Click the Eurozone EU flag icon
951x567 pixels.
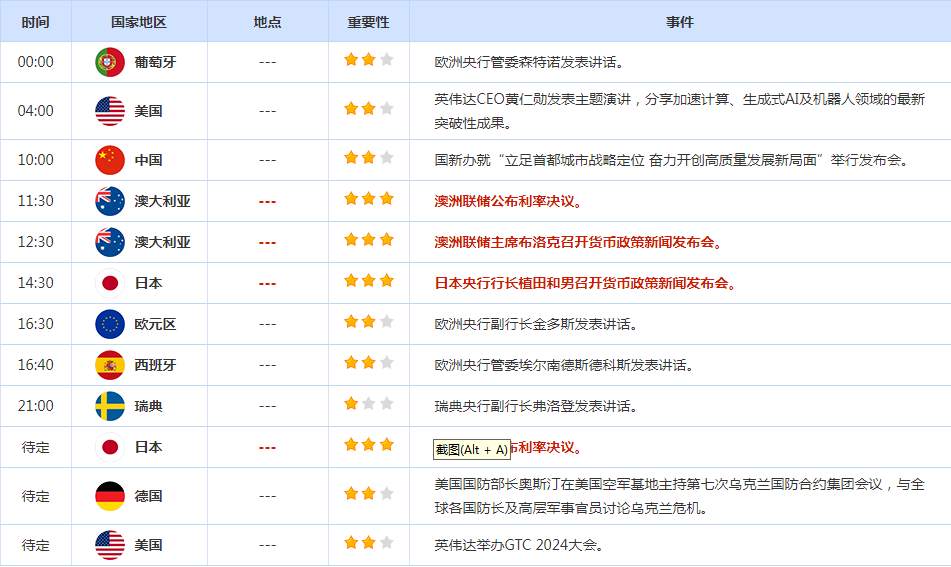pos(110,324)
